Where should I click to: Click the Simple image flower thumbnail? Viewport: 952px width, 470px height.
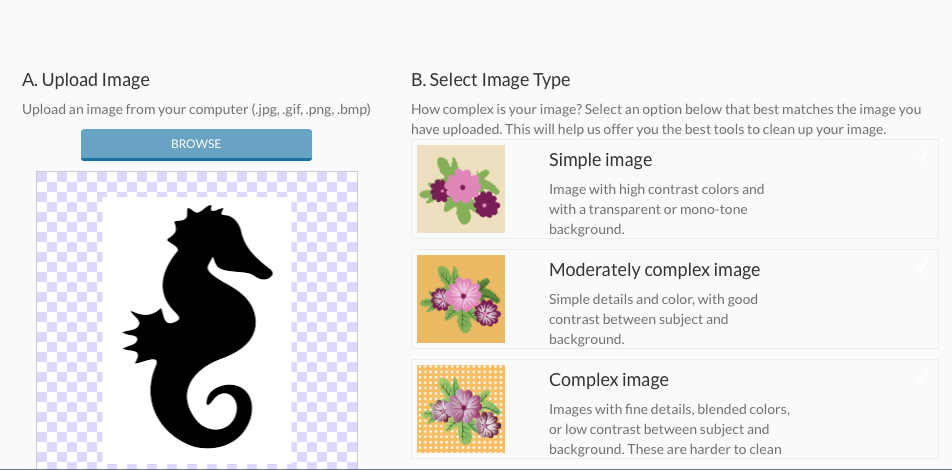click(x=460, y=189)
